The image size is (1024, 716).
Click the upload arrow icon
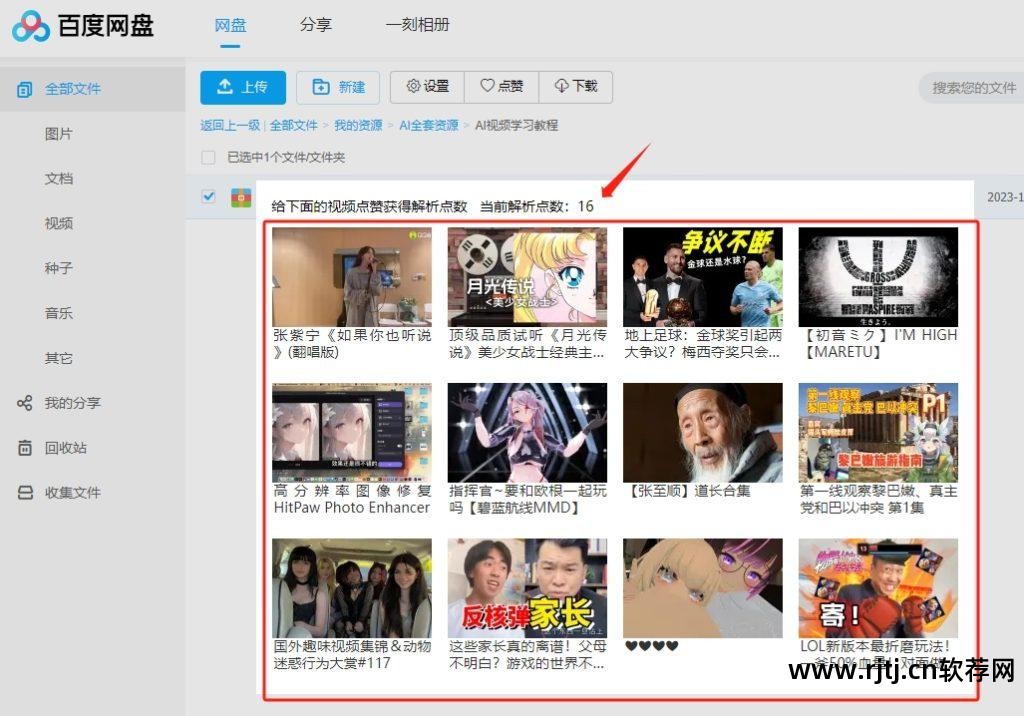tap(225, 86)
